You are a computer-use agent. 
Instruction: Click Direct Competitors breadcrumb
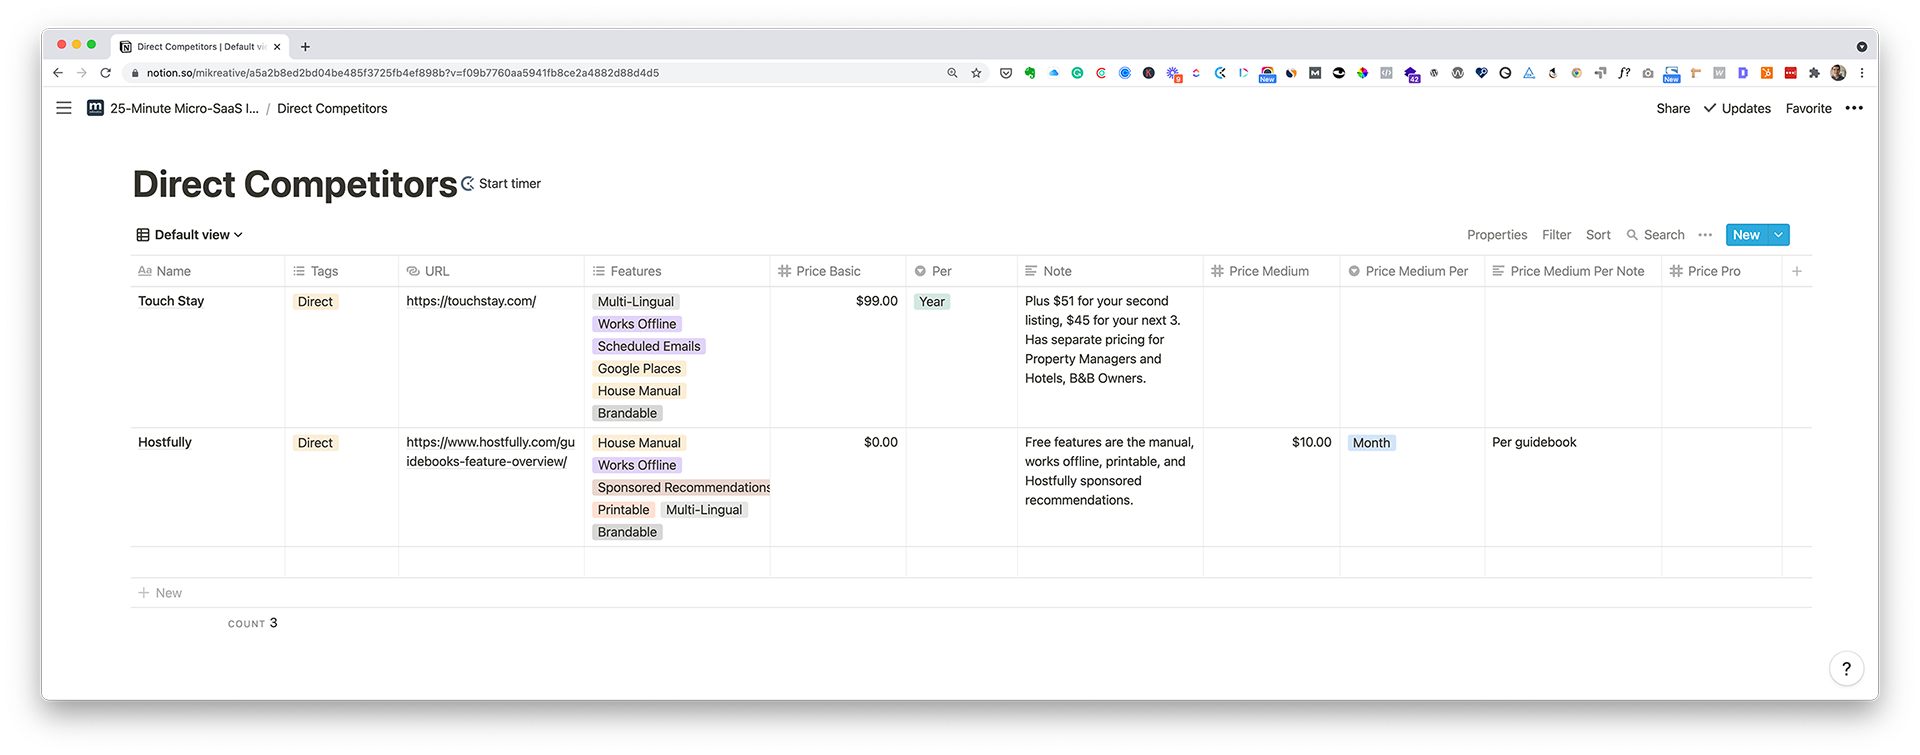332,108
